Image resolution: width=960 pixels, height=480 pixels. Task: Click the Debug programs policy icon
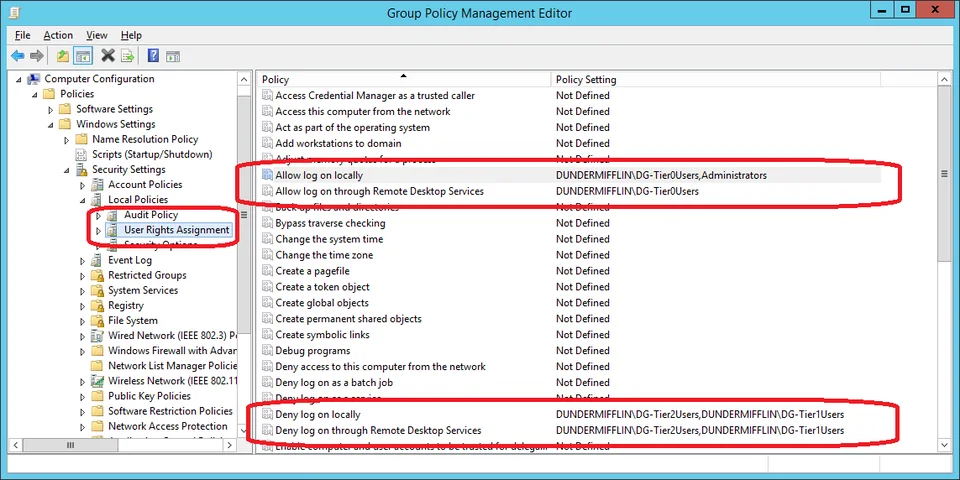(267, 351)
